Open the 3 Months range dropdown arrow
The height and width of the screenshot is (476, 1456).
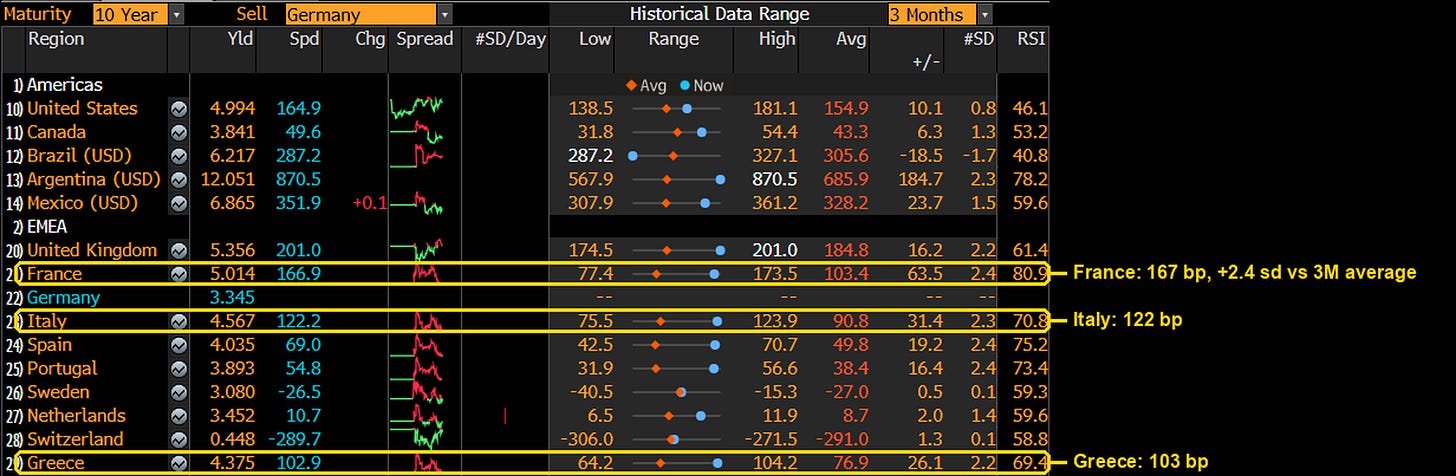click(x=985, y=15)
